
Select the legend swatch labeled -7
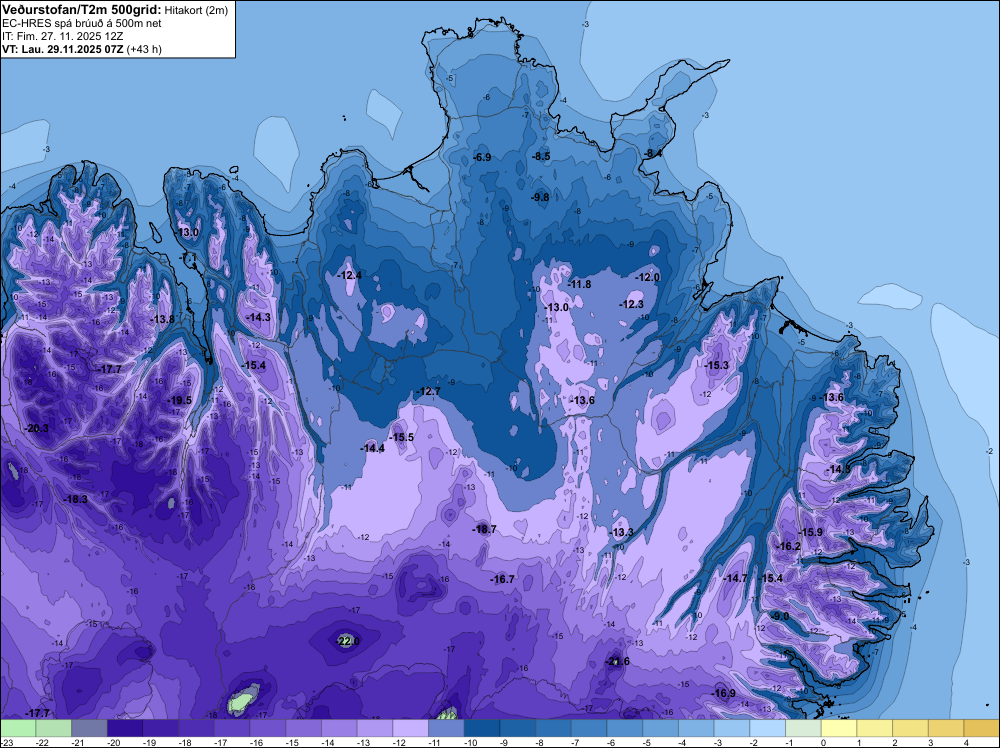pyautogui.click(x=589, y=728)
